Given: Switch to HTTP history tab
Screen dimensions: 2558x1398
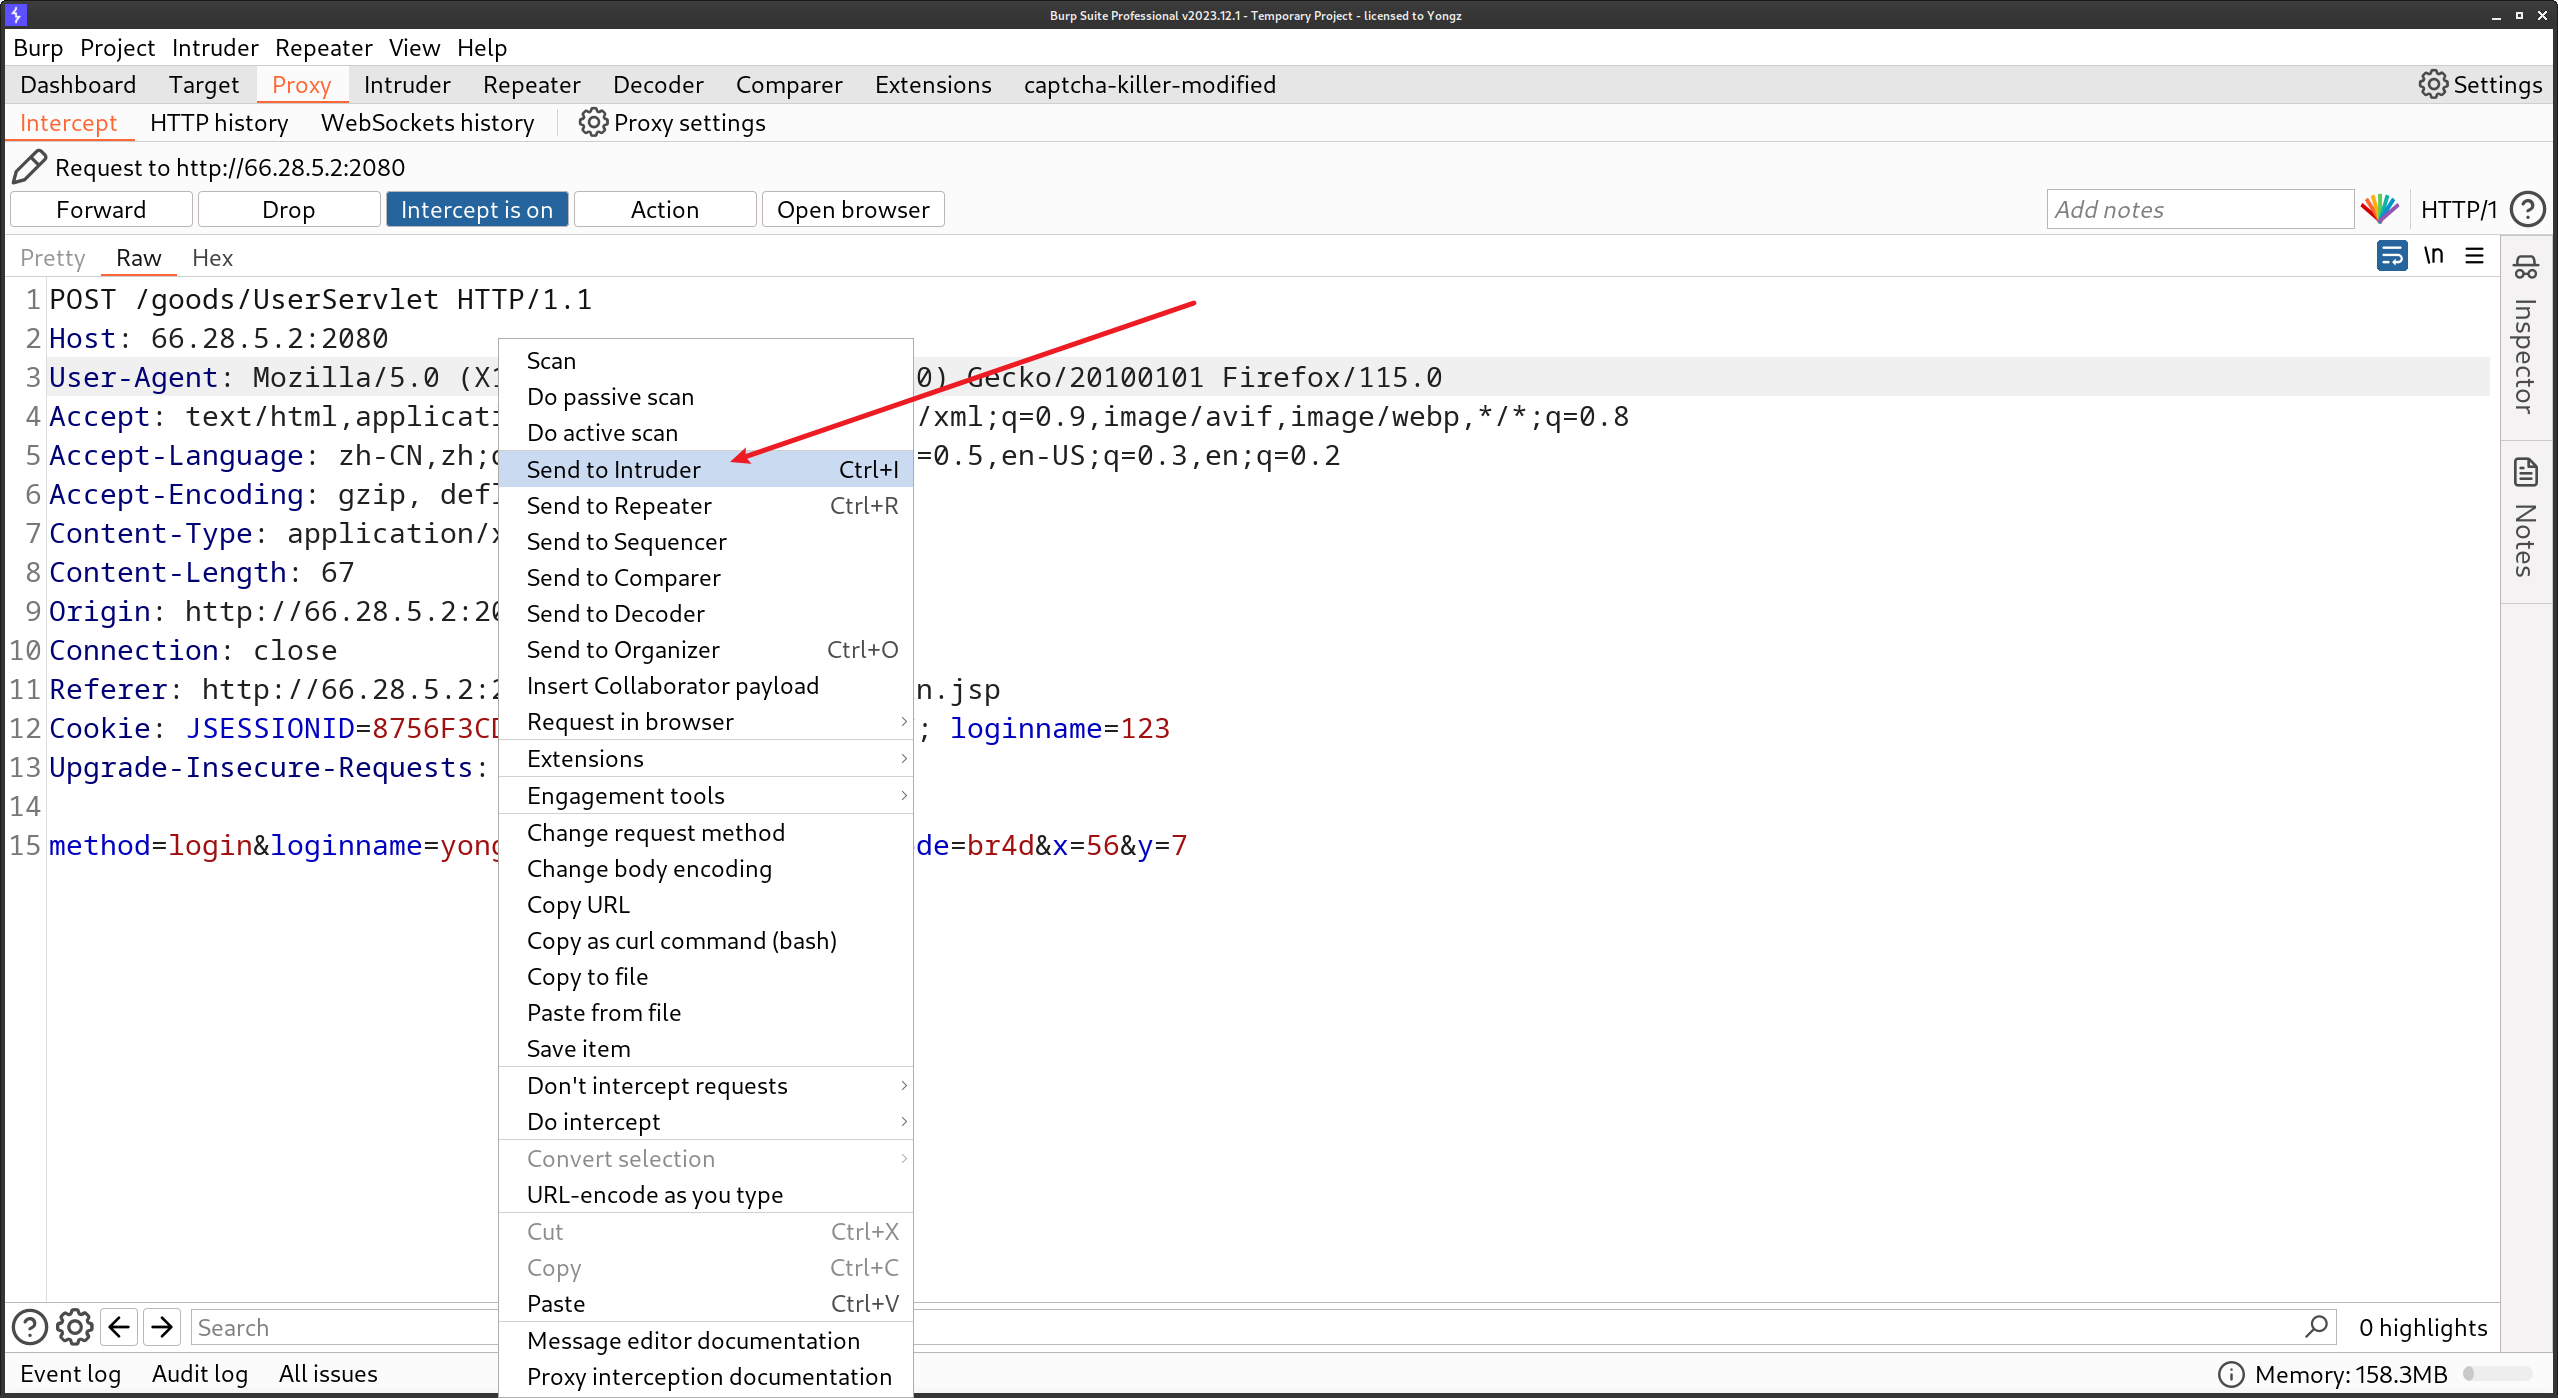Looking at the screenshot, I should 219,122.
